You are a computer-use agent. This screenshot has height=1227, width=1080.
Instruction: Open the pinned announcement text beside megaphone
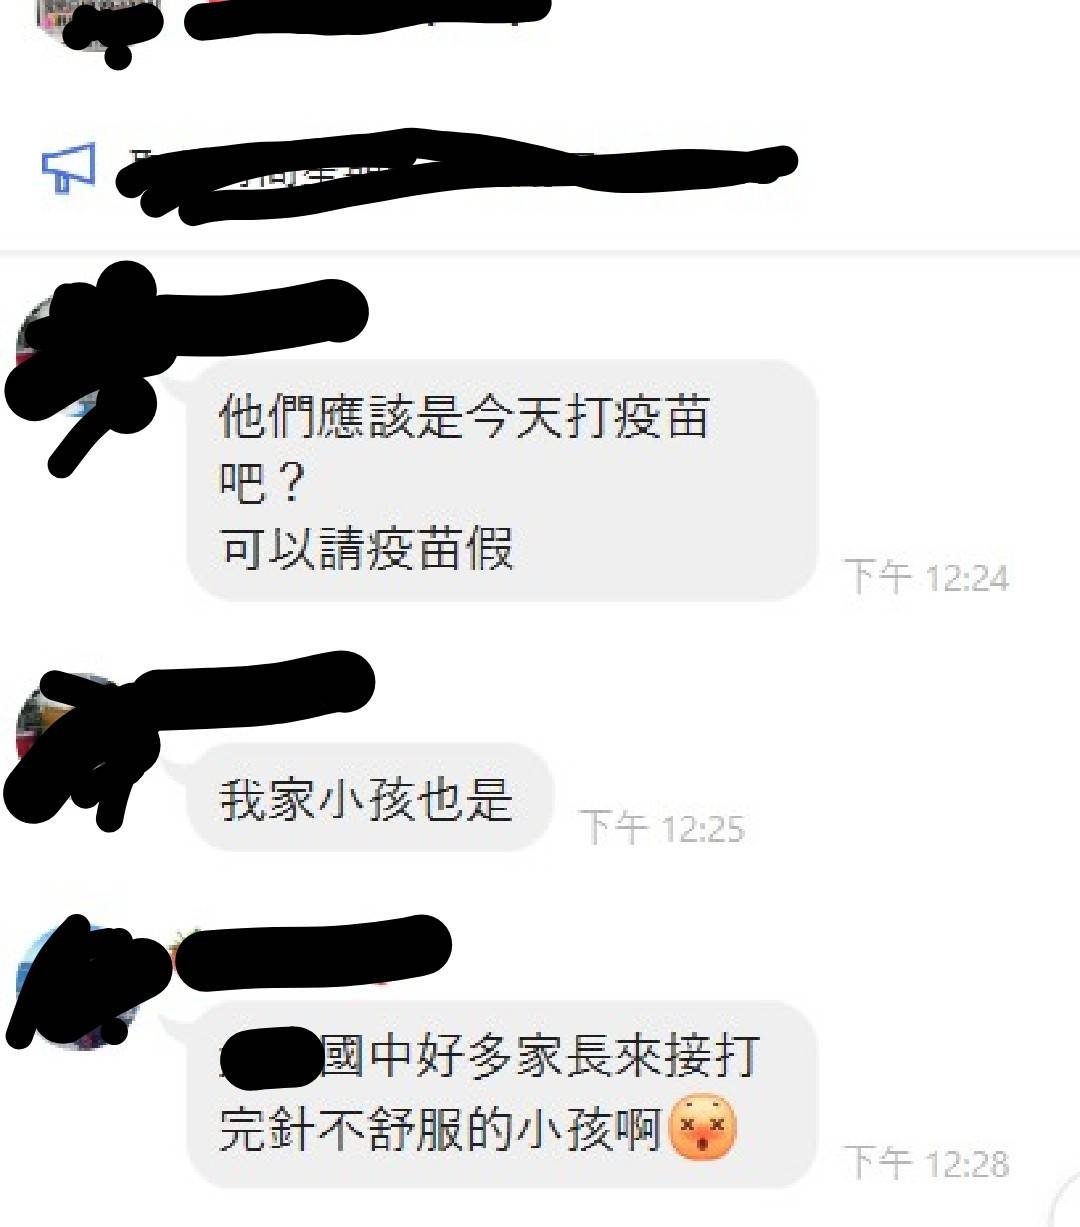[x=455, y=177]
